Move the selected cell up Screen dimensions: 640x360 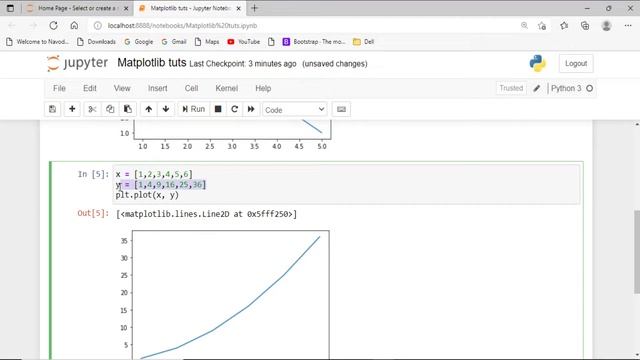click(149, 109)
